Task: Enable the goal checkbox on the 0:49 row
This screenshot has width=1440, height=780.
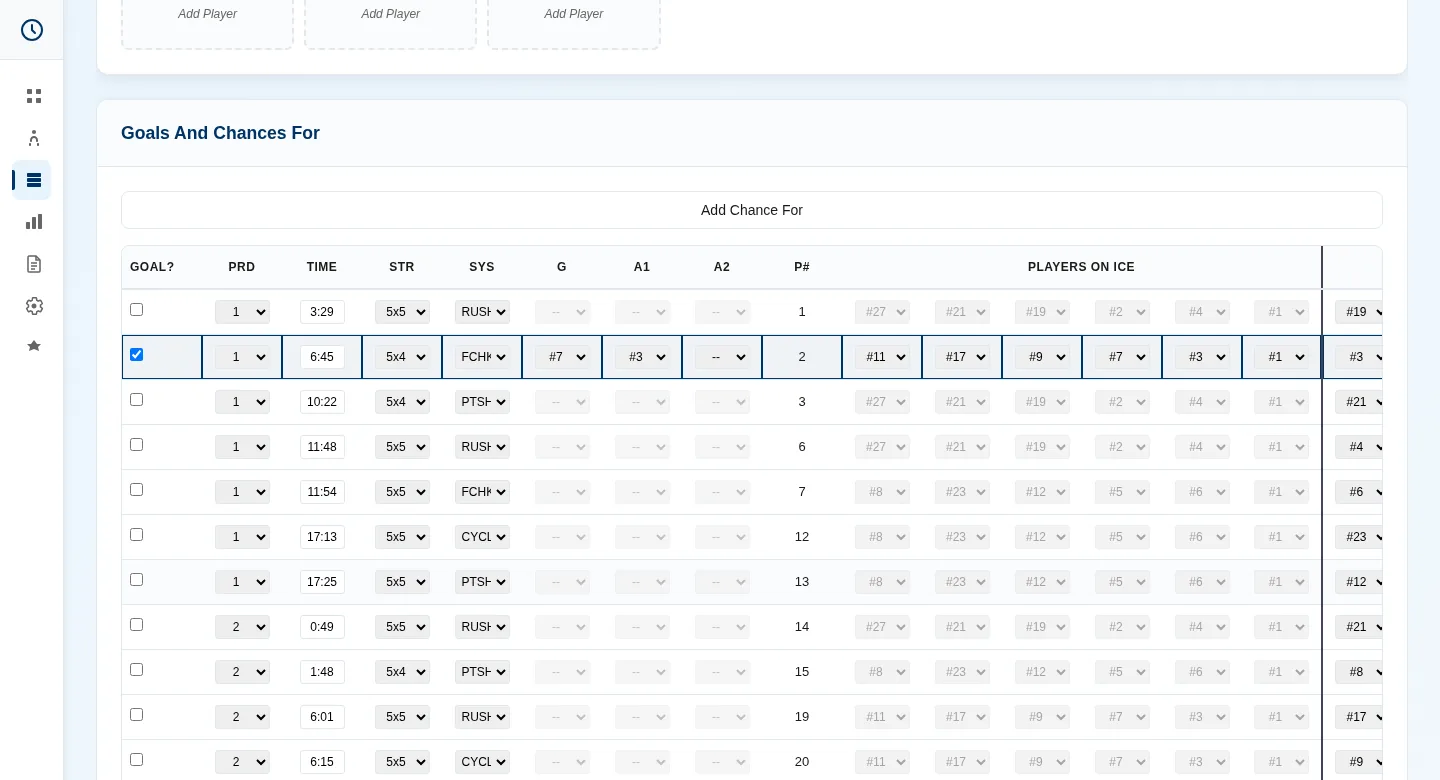Action: [137, 625]
